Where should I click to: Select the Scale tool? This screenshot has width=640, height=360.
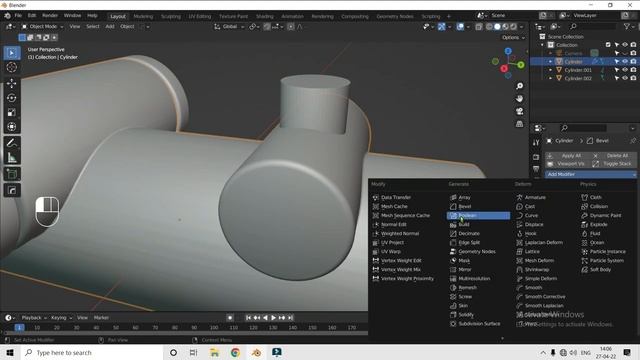pos(12,112)
